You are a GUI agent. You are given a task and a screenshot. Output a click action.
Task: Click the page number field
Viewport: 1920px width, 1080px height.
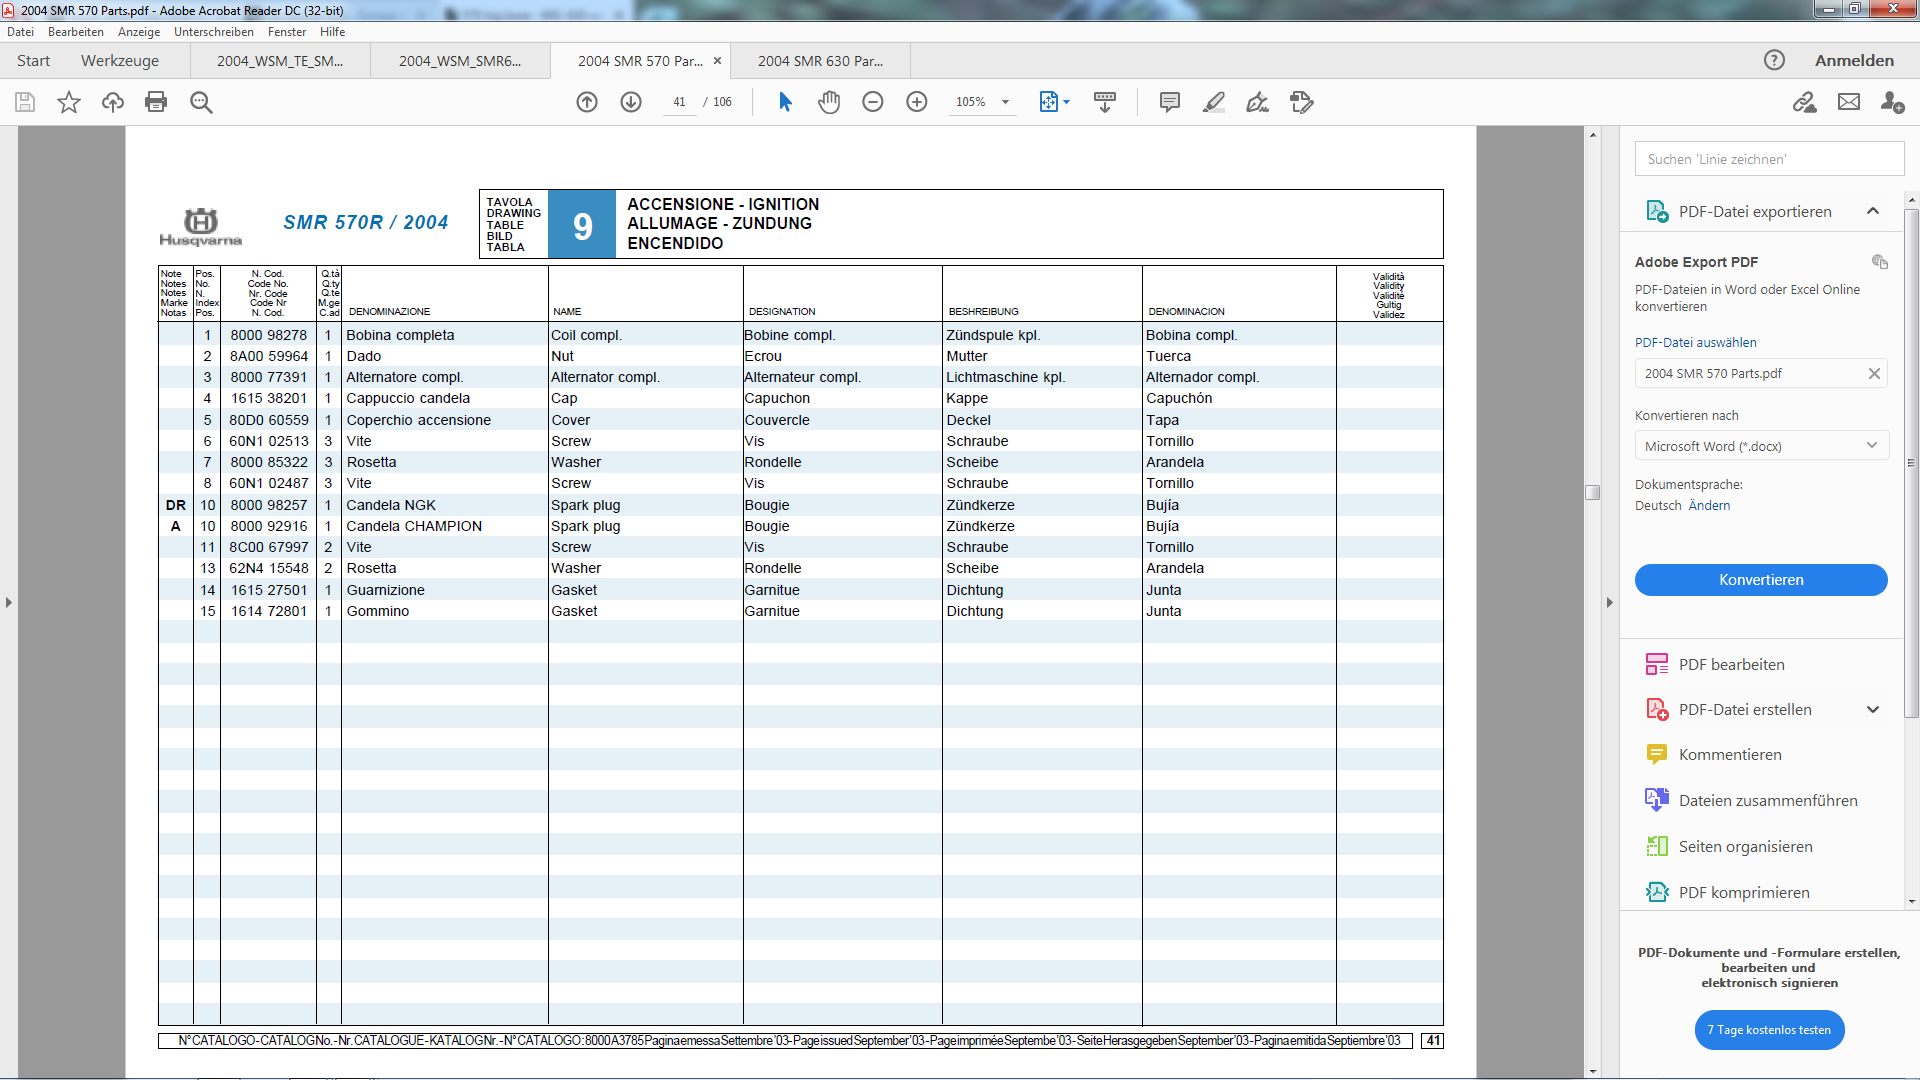(x=679, y=102)
